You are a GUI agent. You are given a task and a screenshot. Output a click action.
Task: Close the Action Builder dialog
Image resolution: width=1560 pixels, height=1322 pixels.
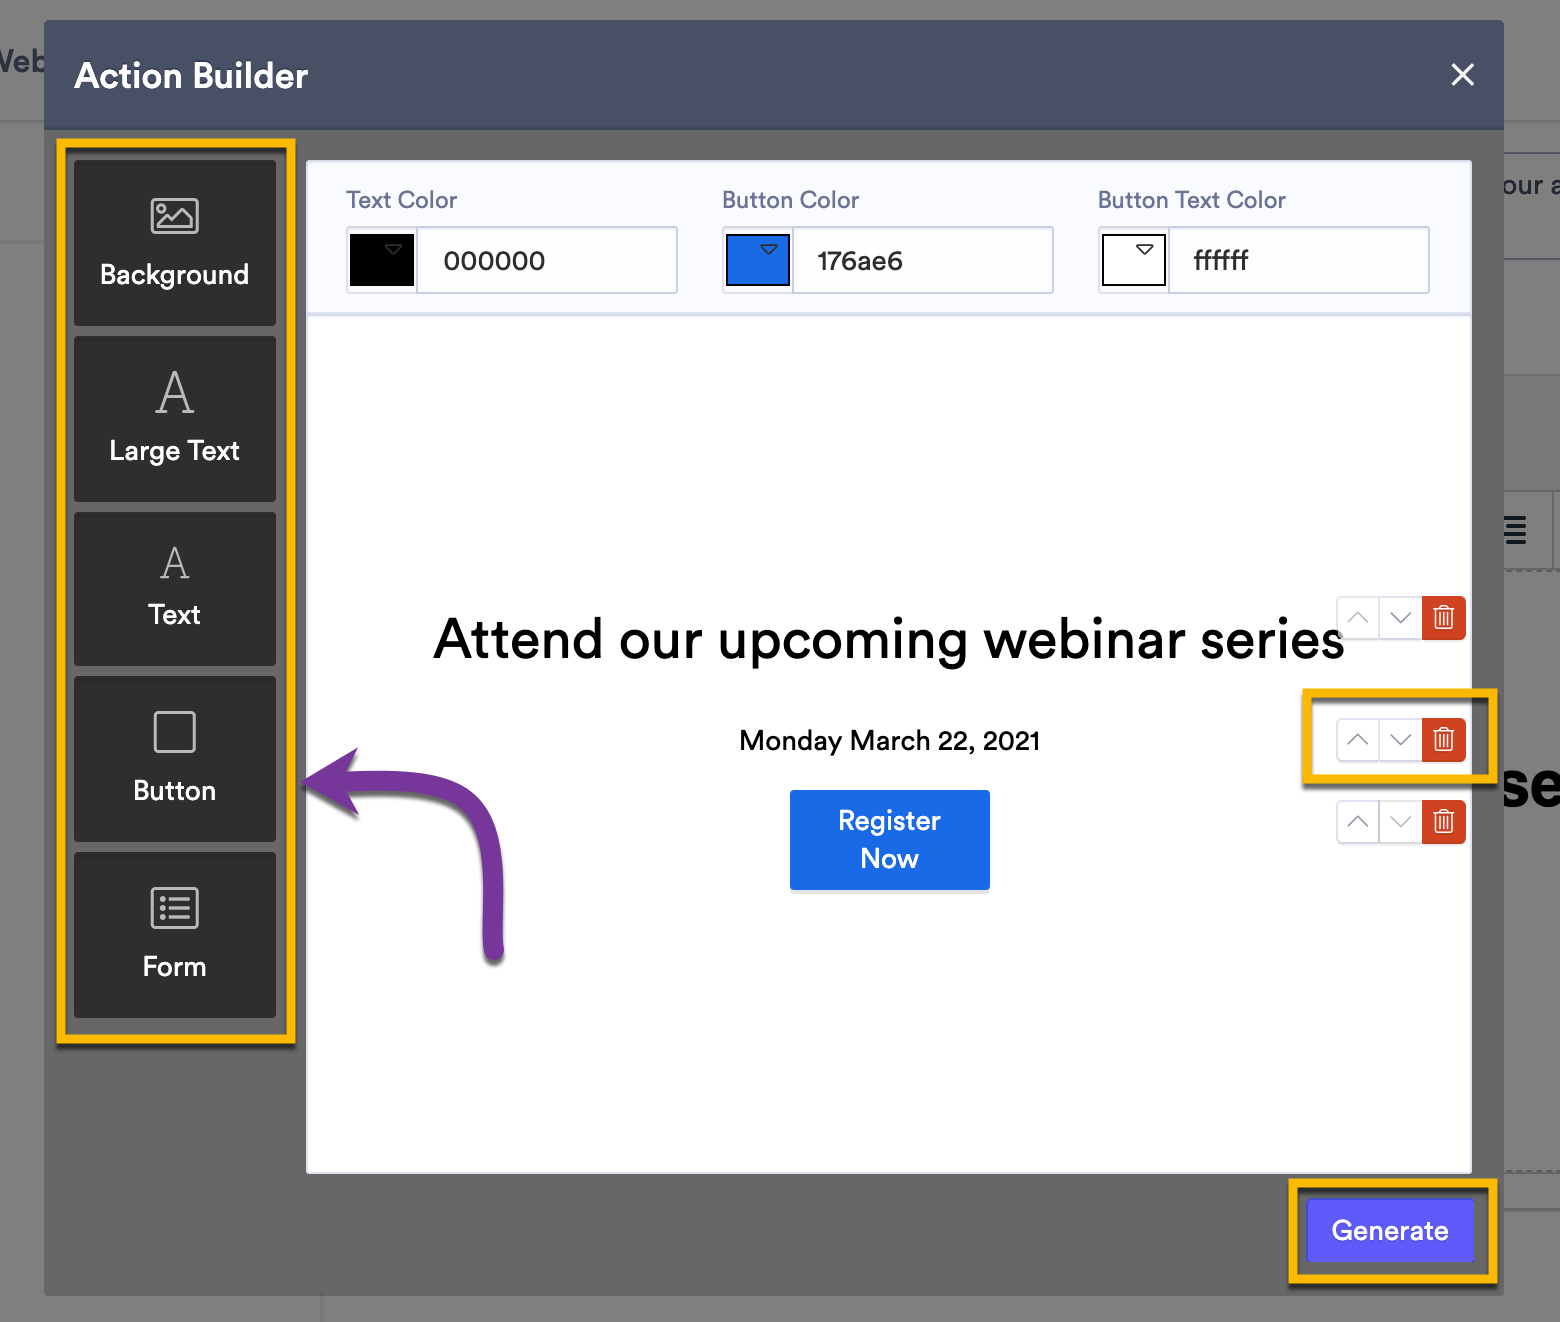(x=1462, y=75)
